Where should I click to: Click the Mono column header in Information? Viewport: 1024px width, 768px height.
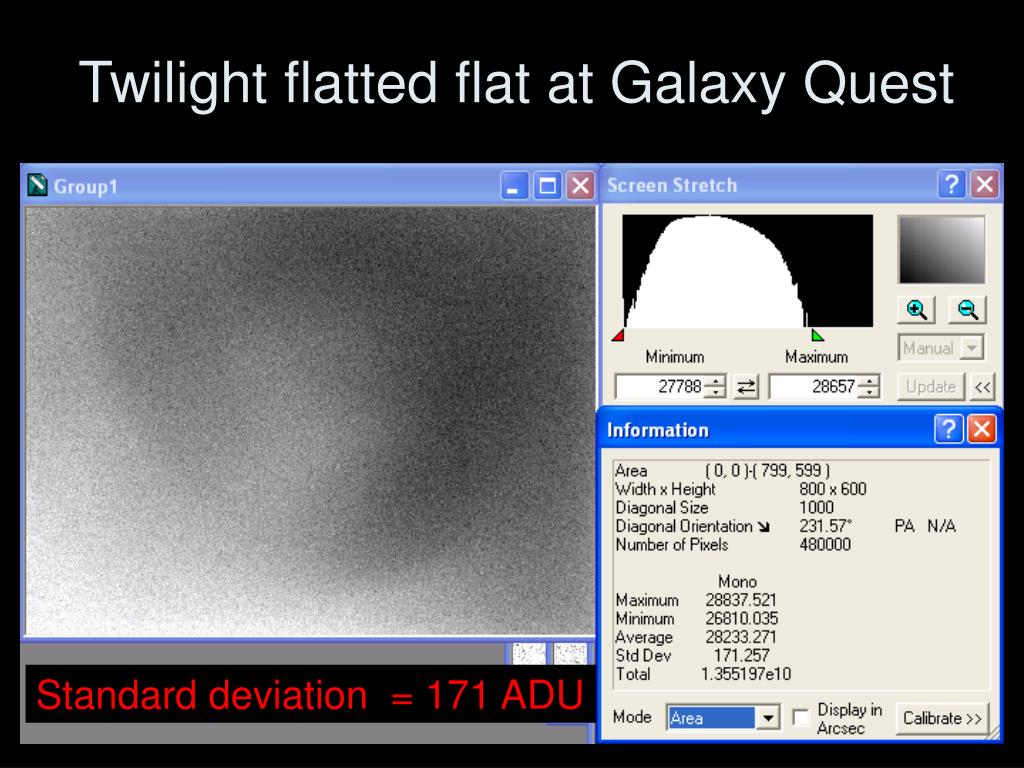pyautogui.click(x=737, y=581)
